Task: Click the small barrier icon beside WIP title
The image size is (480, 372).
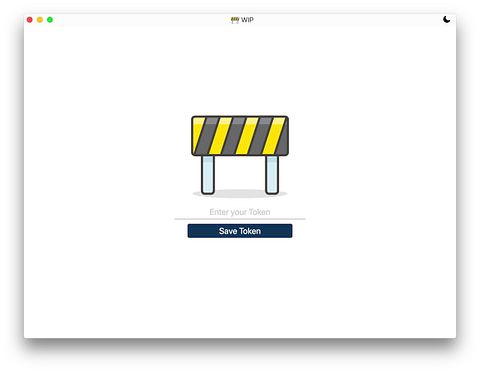Action: tap(235, 20)
